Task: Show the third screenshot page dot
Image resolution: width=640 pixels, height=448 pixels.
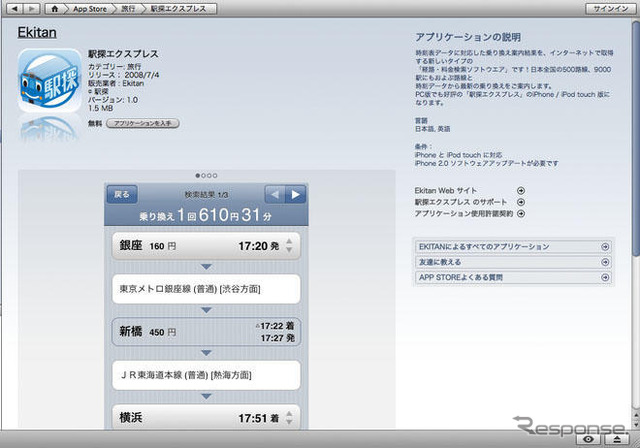Action: pos(209,175)
